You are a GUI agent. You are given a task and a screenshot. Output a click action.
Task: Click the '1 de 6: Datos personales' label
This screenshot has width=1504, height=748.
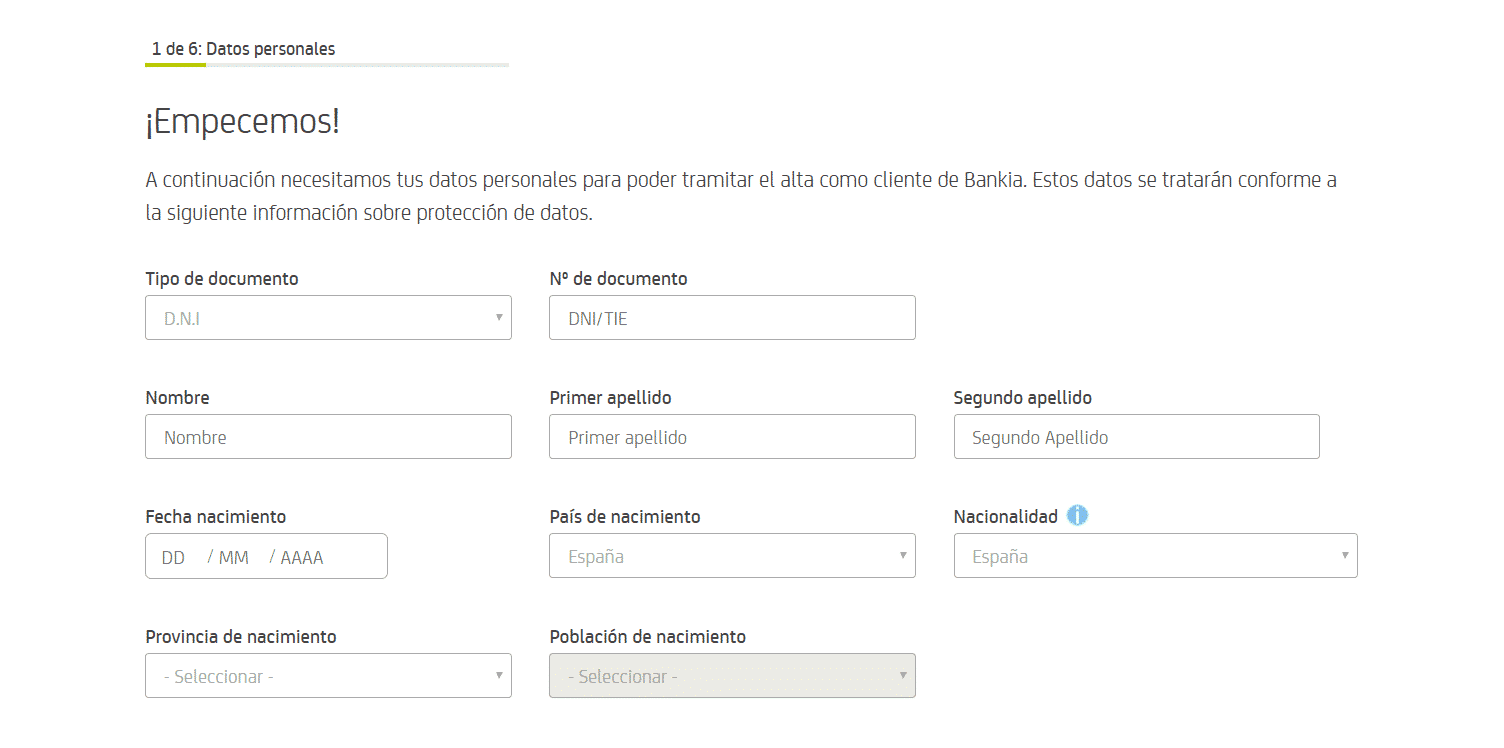coord(243,49)
